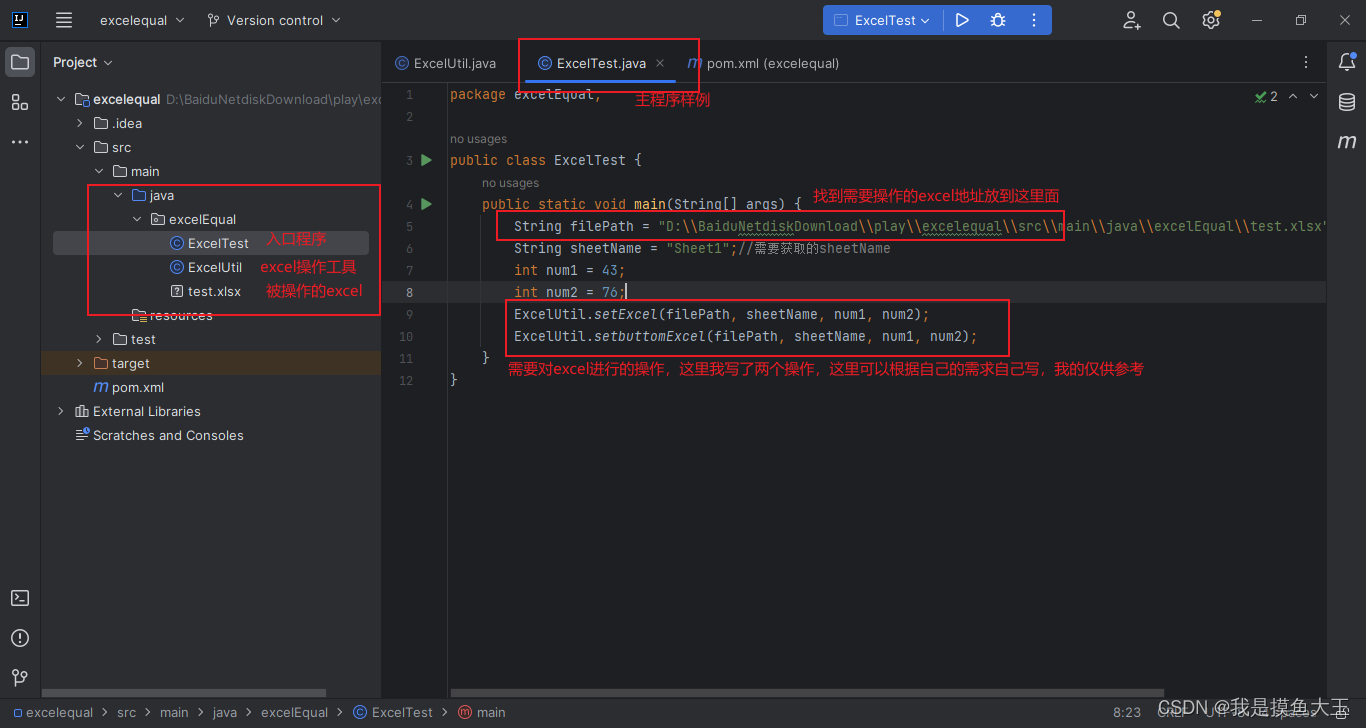Open the Terminal tool window icon
The width and height of the screenshot is (1366, 728).
[x=20, y=597]
